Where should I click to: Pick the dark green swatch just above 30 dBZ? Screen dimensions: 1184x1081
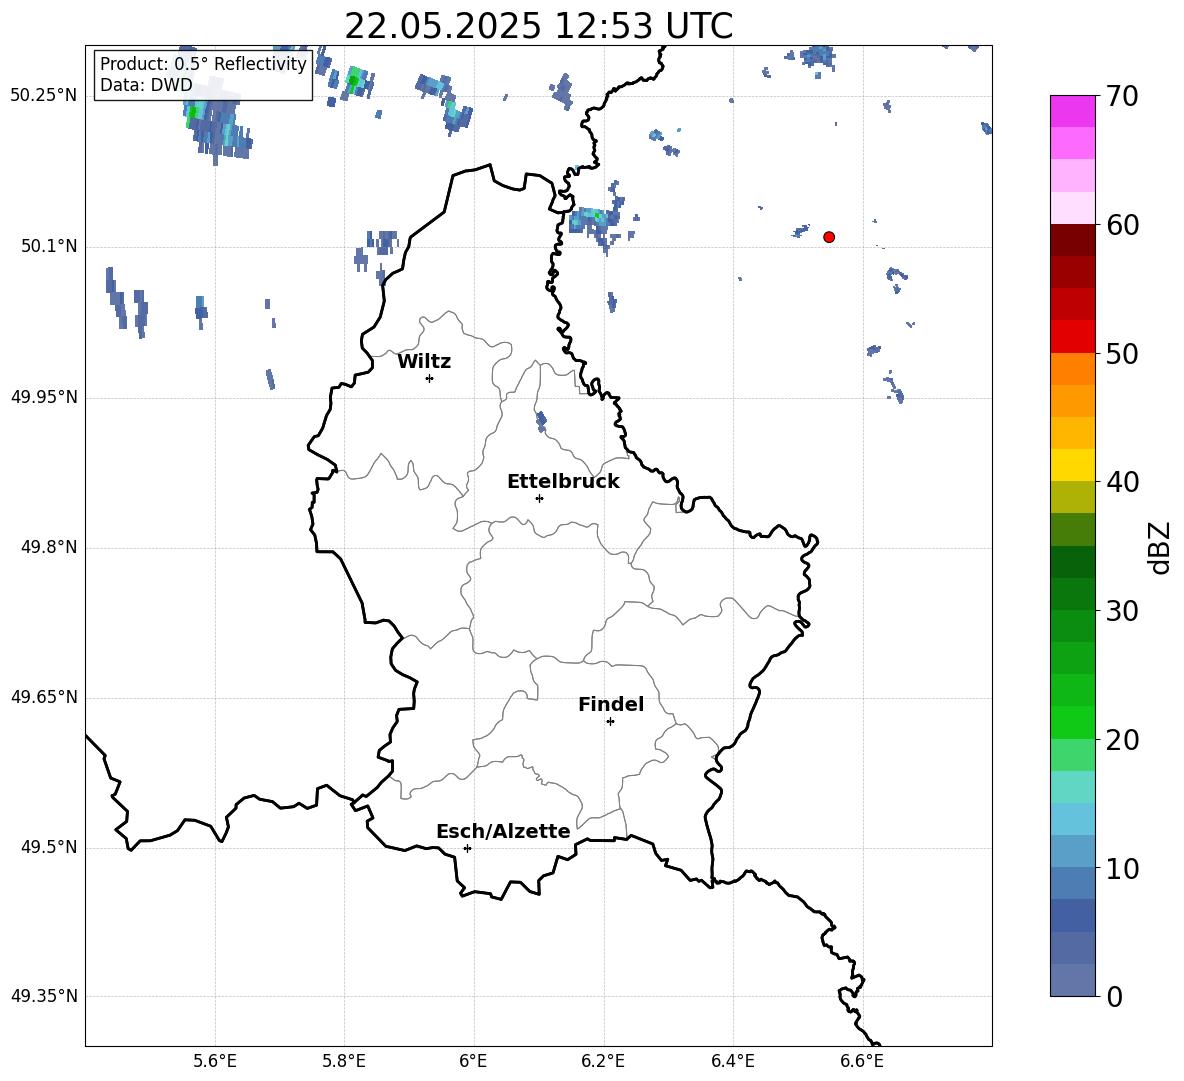1072,594
